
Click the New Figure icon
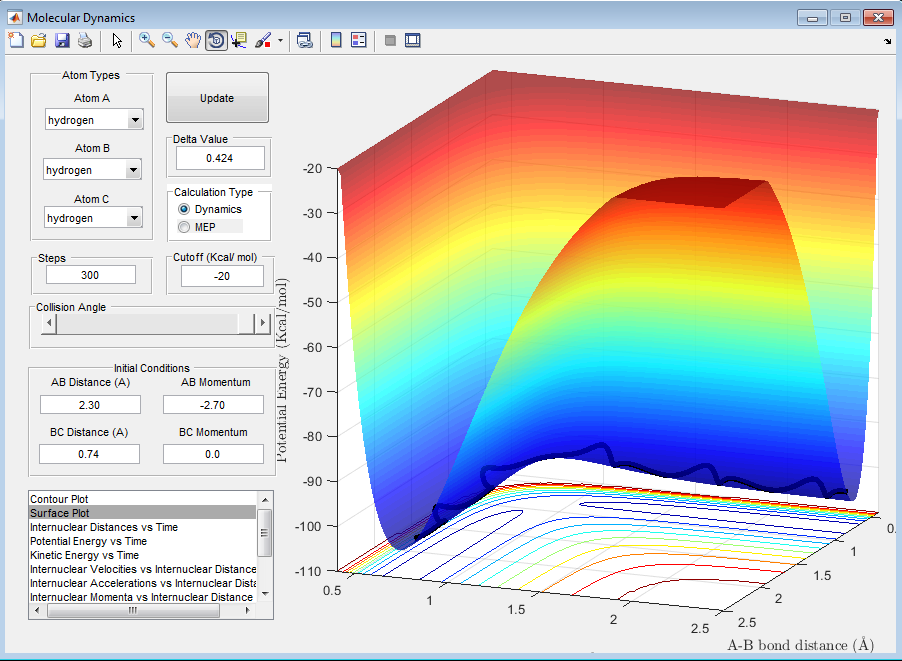point(15,40)
